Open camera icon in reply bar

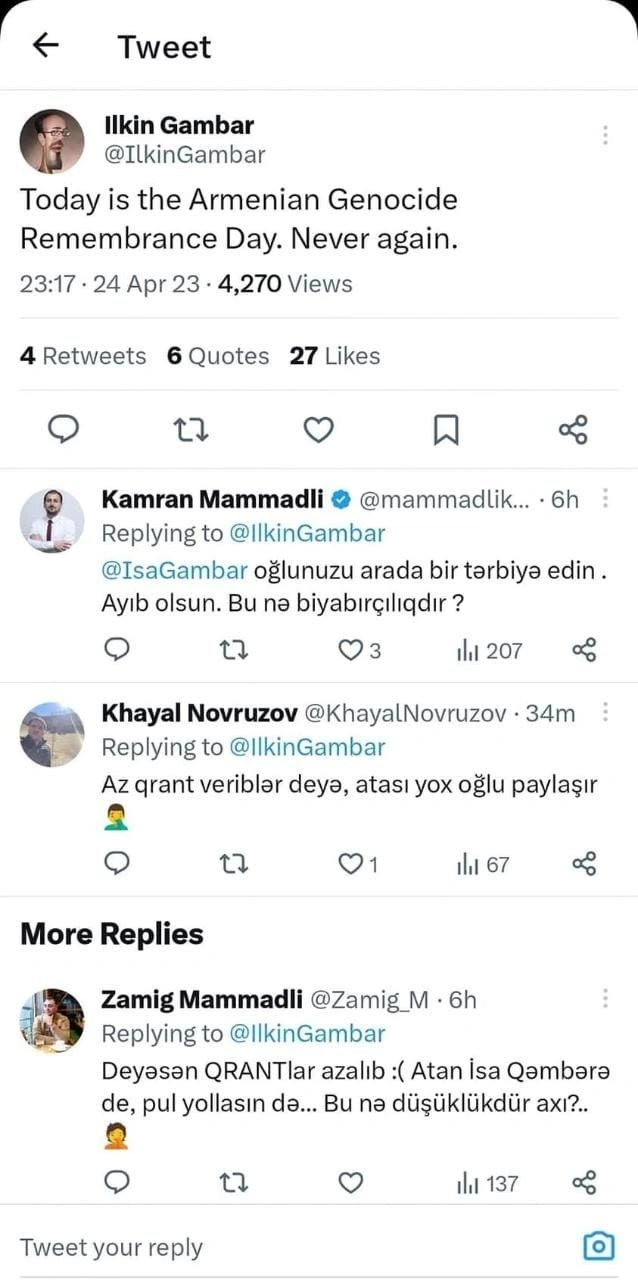click(x=598, y=1245)
